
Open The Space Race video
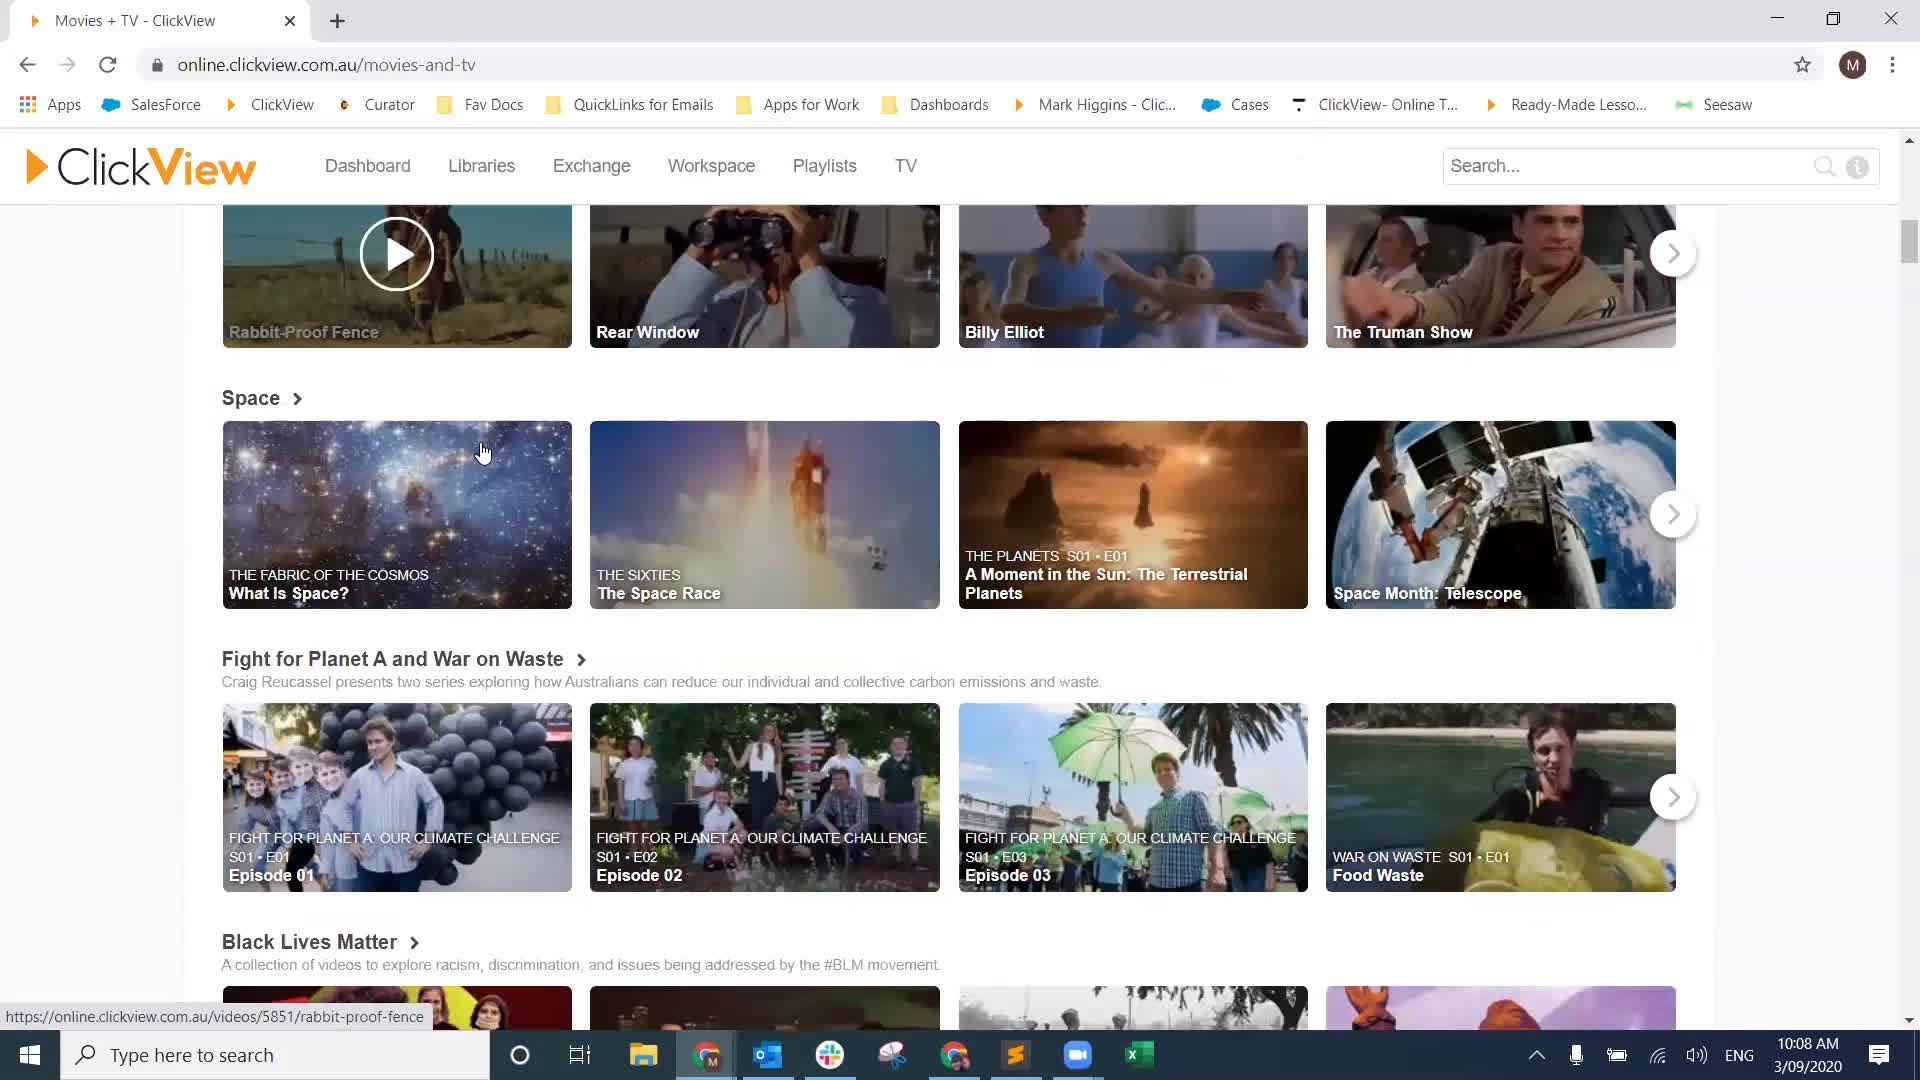pos(764,515)
